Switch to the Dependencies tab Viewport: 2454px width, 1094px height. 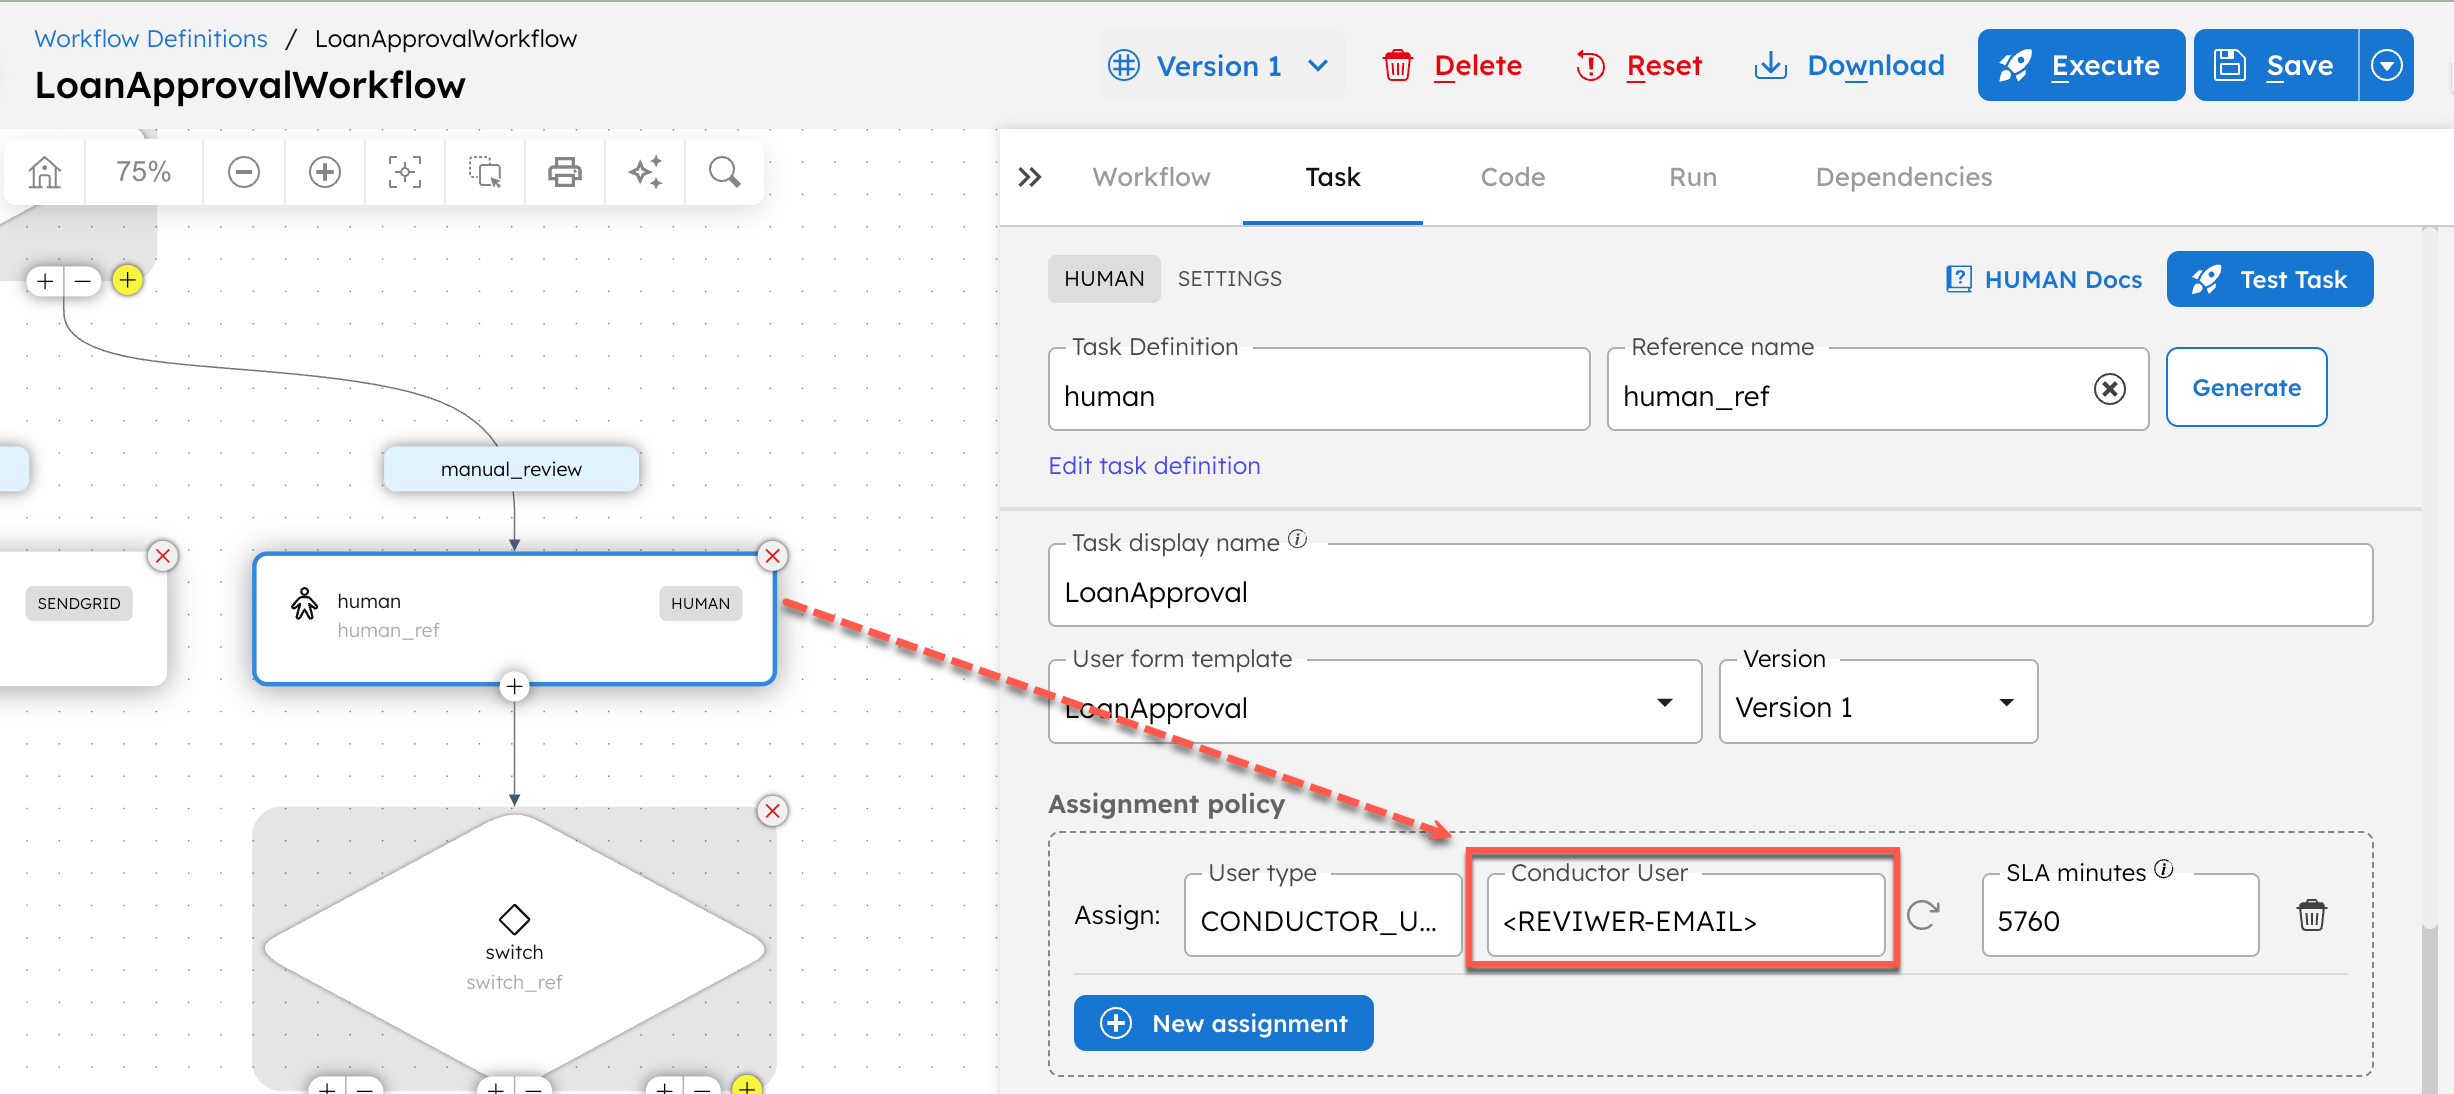coord(1903,177)
